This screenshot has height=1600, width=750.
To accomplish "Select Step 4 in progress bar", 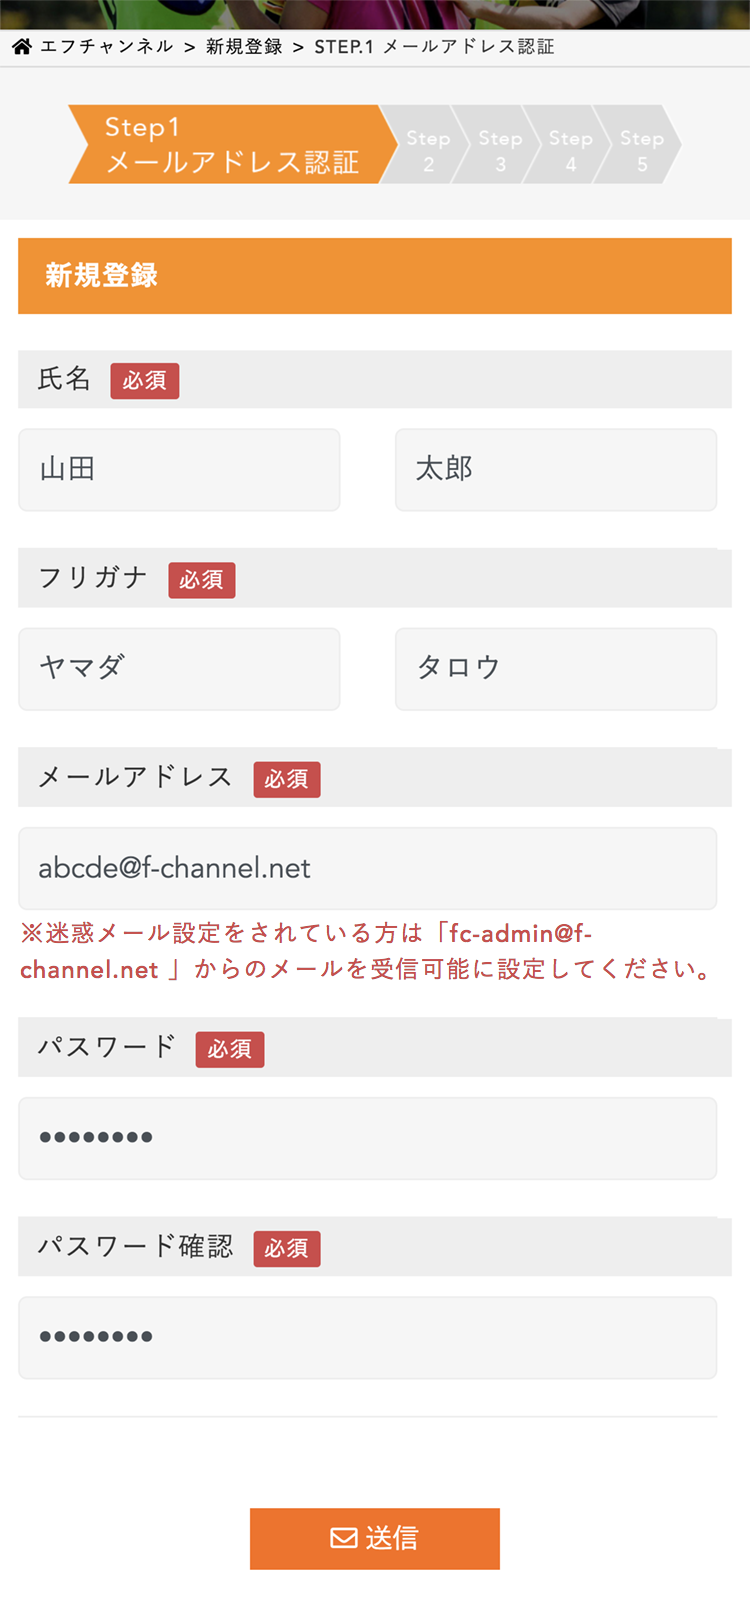I will click(570, 150).
